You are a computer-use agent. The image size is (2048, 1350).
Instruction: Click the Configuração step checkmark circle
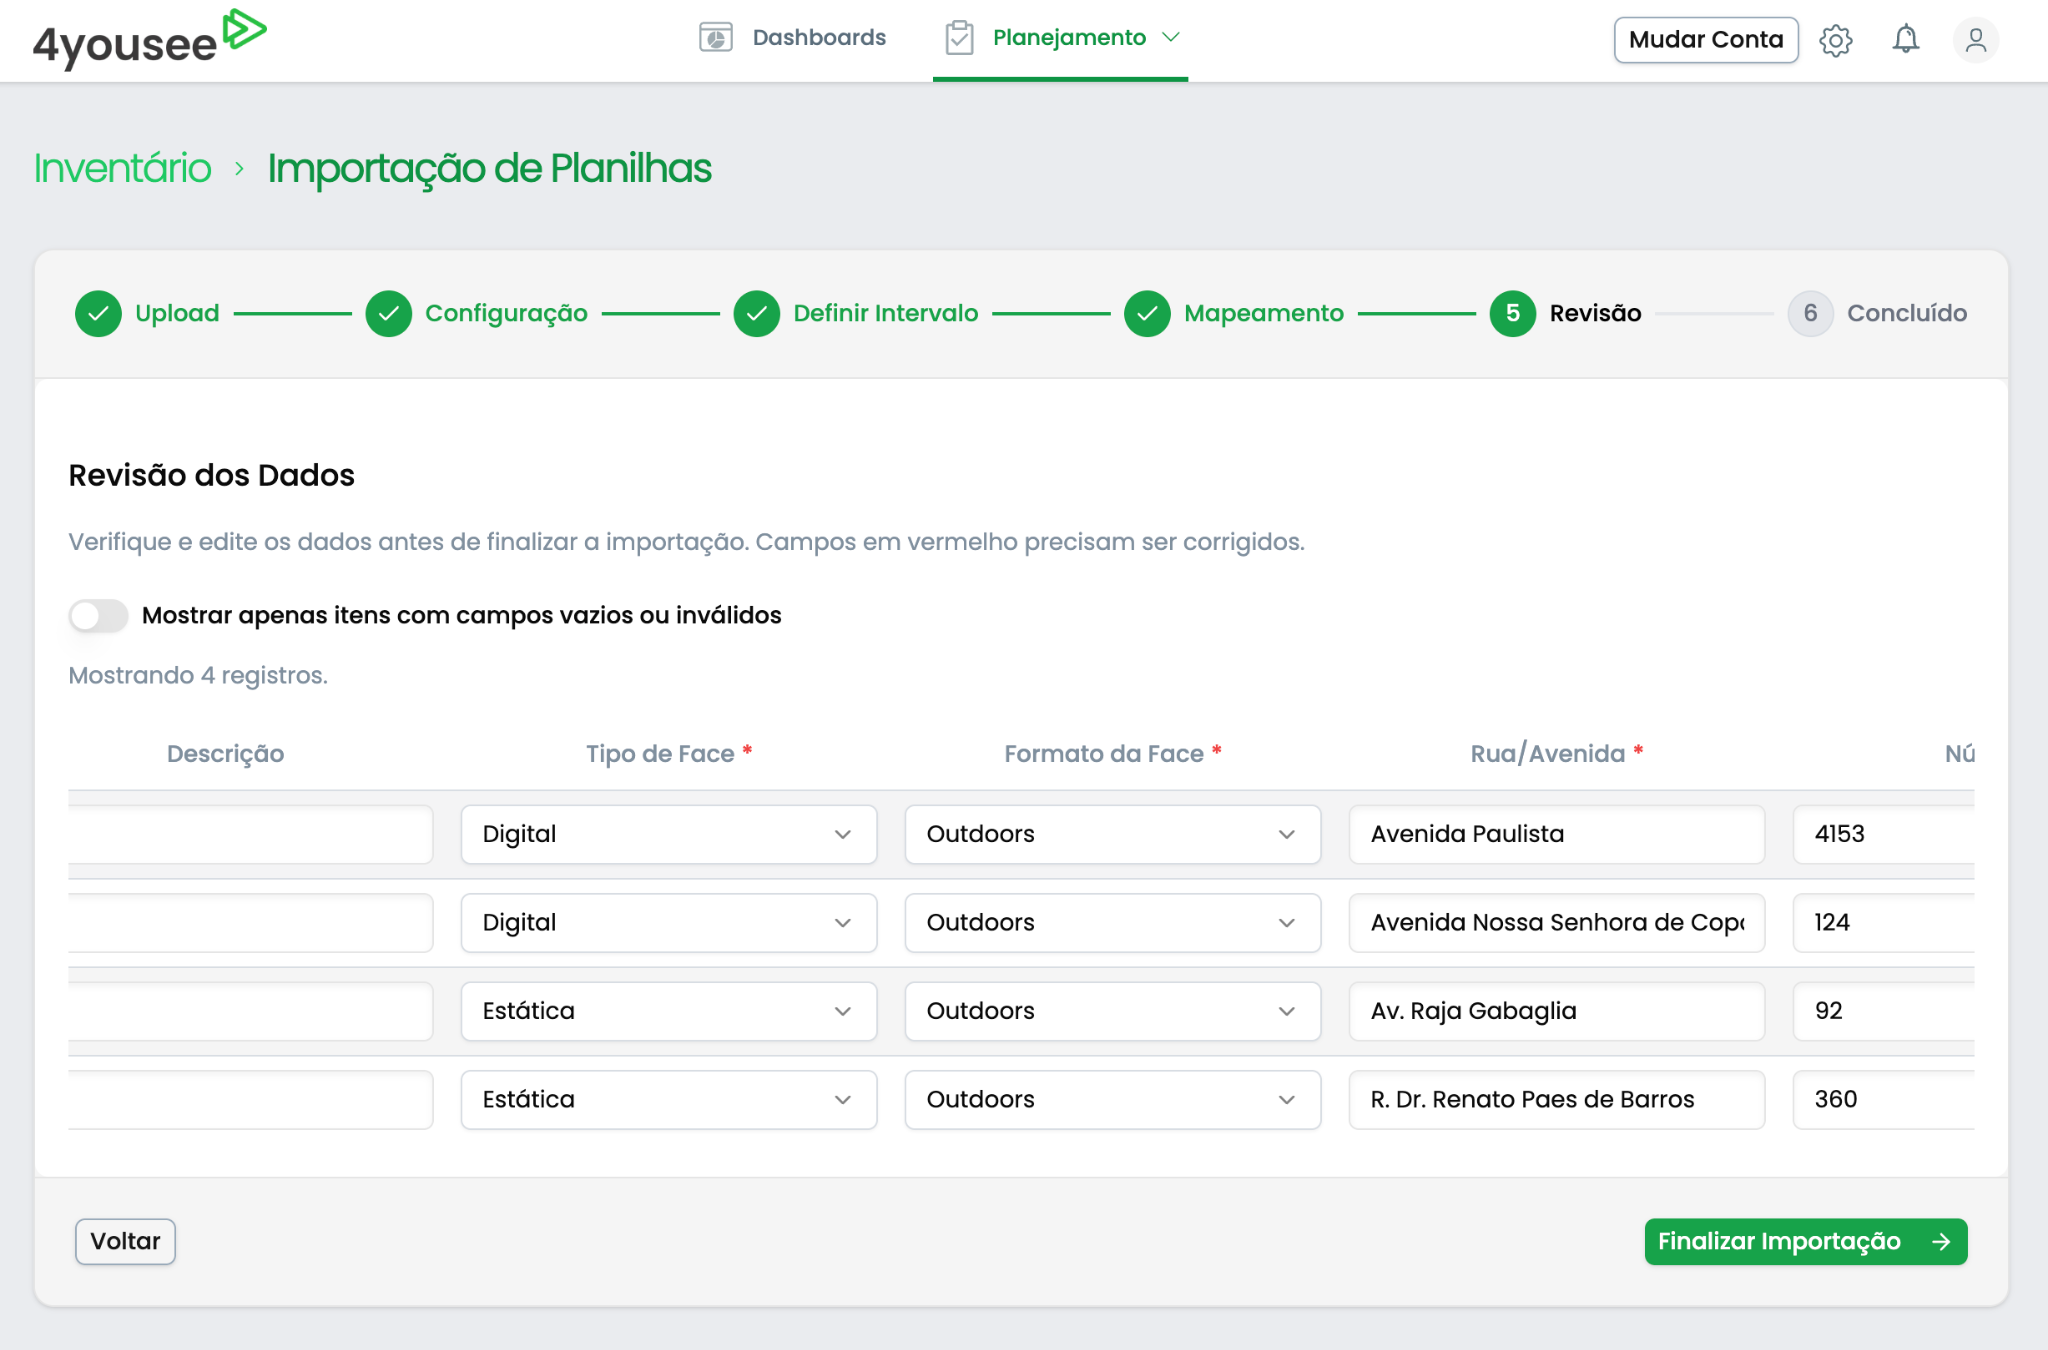[389, 314]
